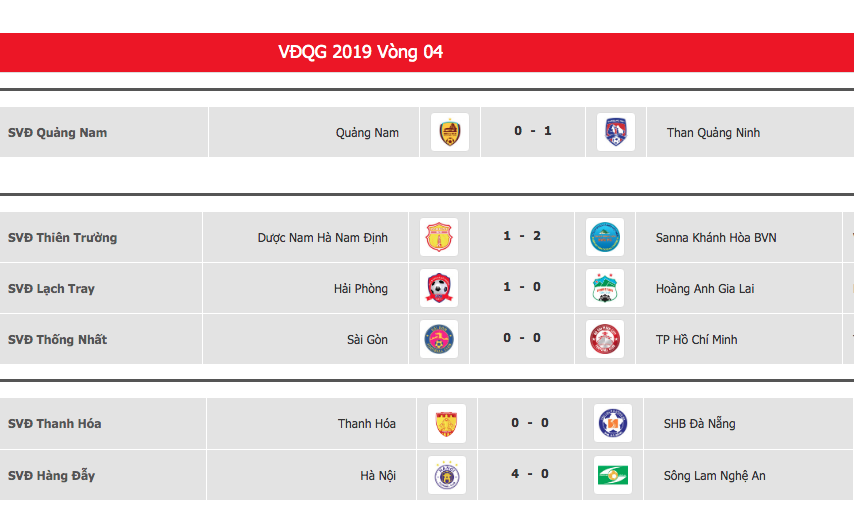Click the Quảng Nam team crest

(x=450, y=132)
